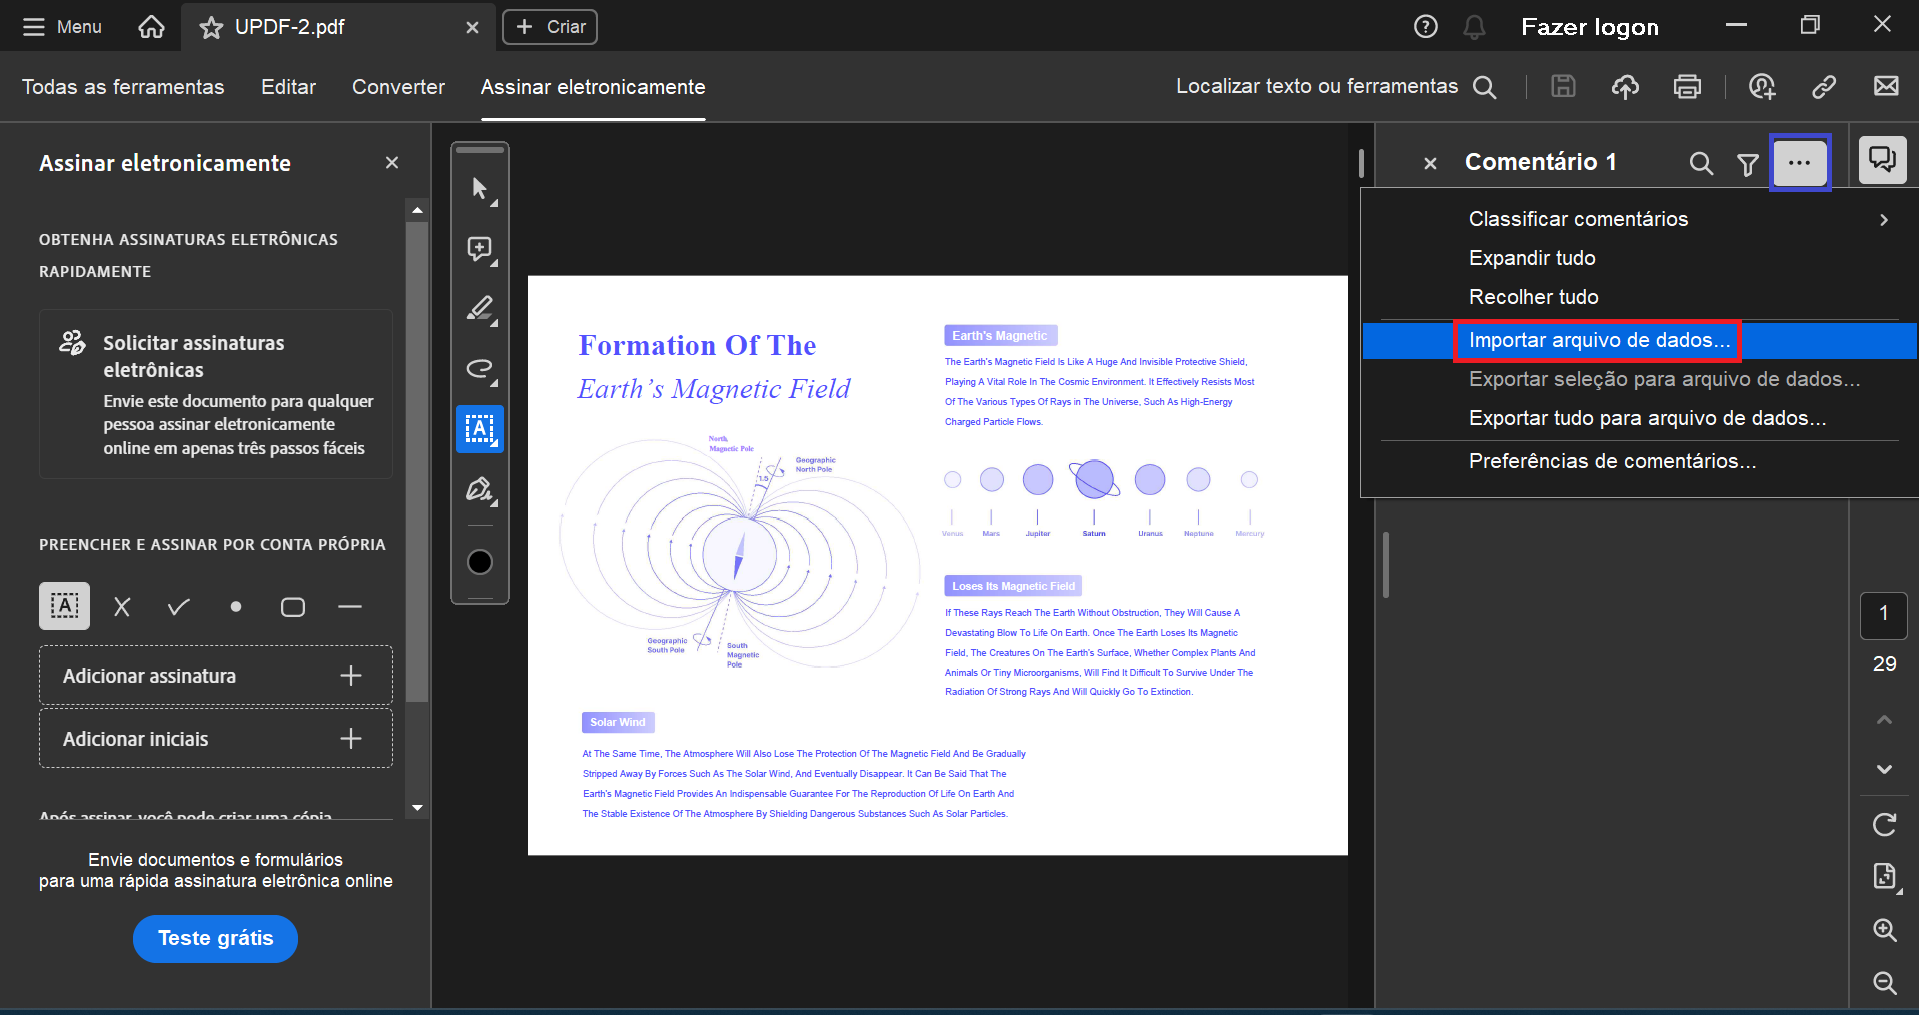Click the zoom in magnifier icon
The width and height of the screenshot is (1919, 1015).
pos(1884,930)
